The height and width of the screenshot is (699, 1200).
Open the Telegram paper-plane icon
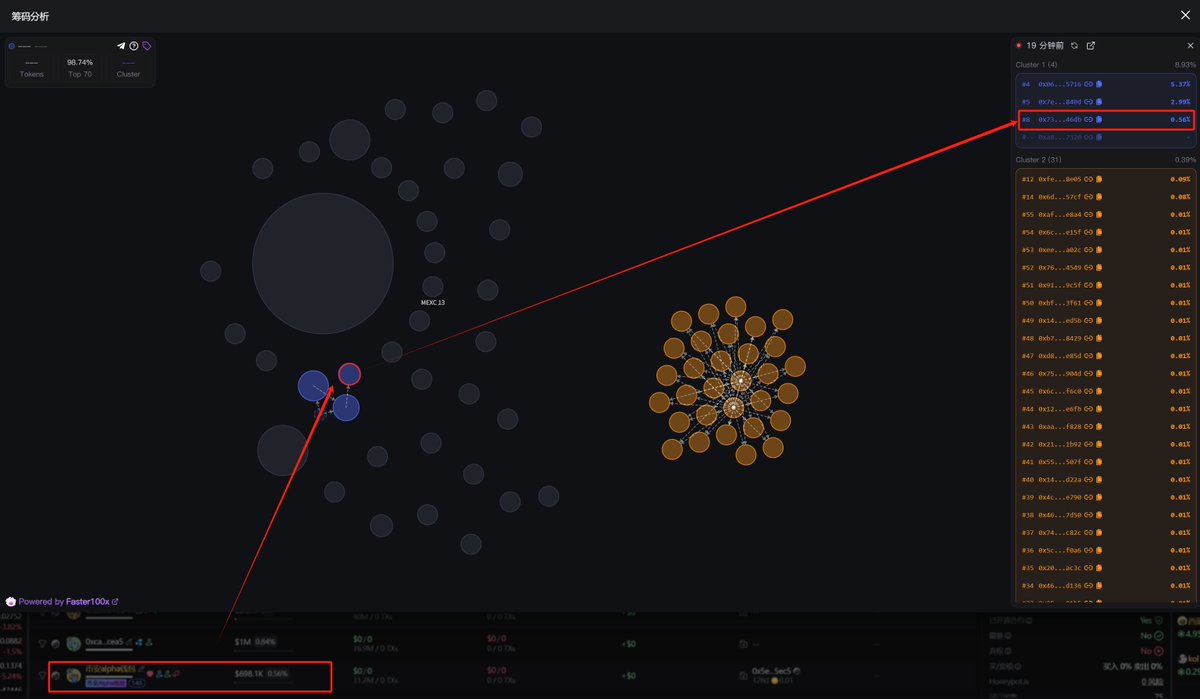pos(121,46)
